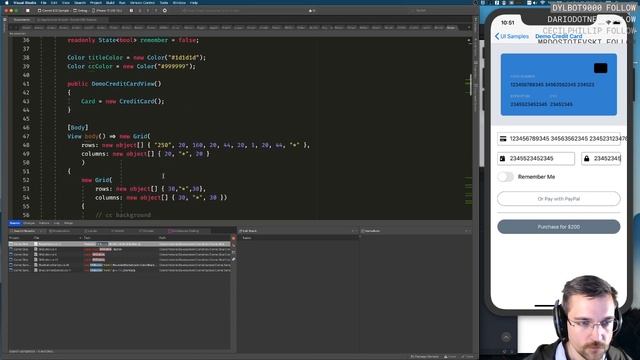Image resolution: width=640 pixels, height=360 pixels.
Task: Click the titleColor variable on line 38
Action: point(105,58)
